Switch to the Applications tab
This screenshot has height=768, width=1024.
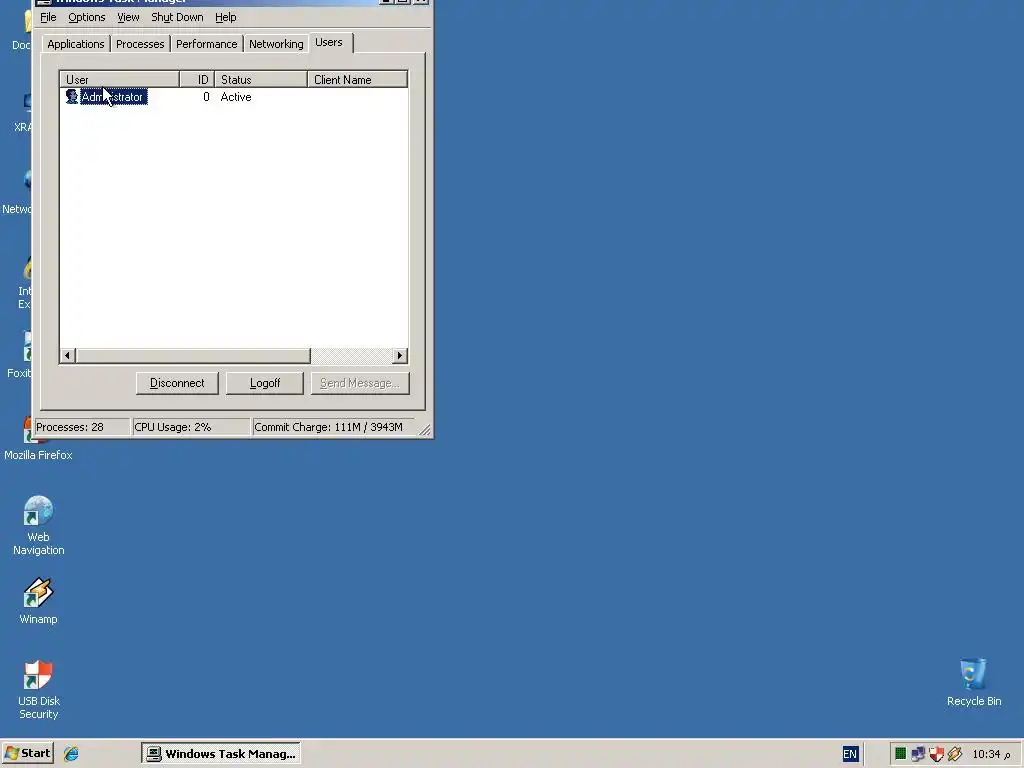click(x=76, y=44)
